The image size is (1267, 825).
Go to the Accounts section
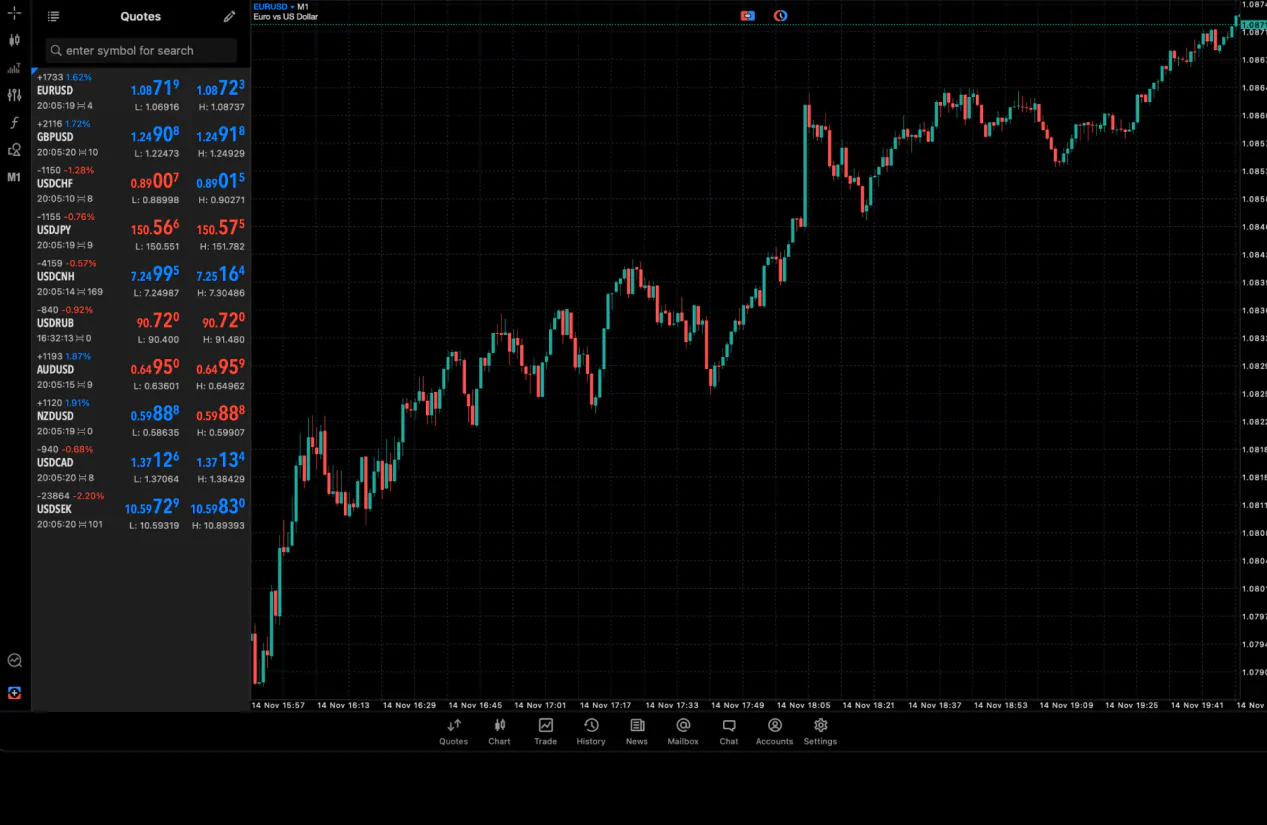(x=774, y=731)
